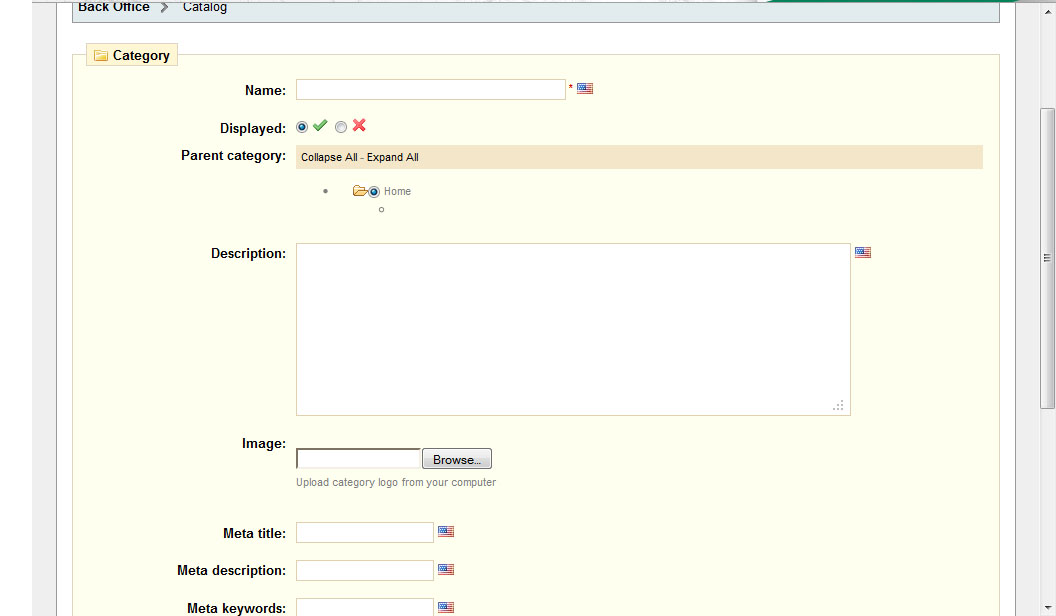Click the Category folder icon in legend
Viewport: 1056px width, 616px height.
(100, 55)
